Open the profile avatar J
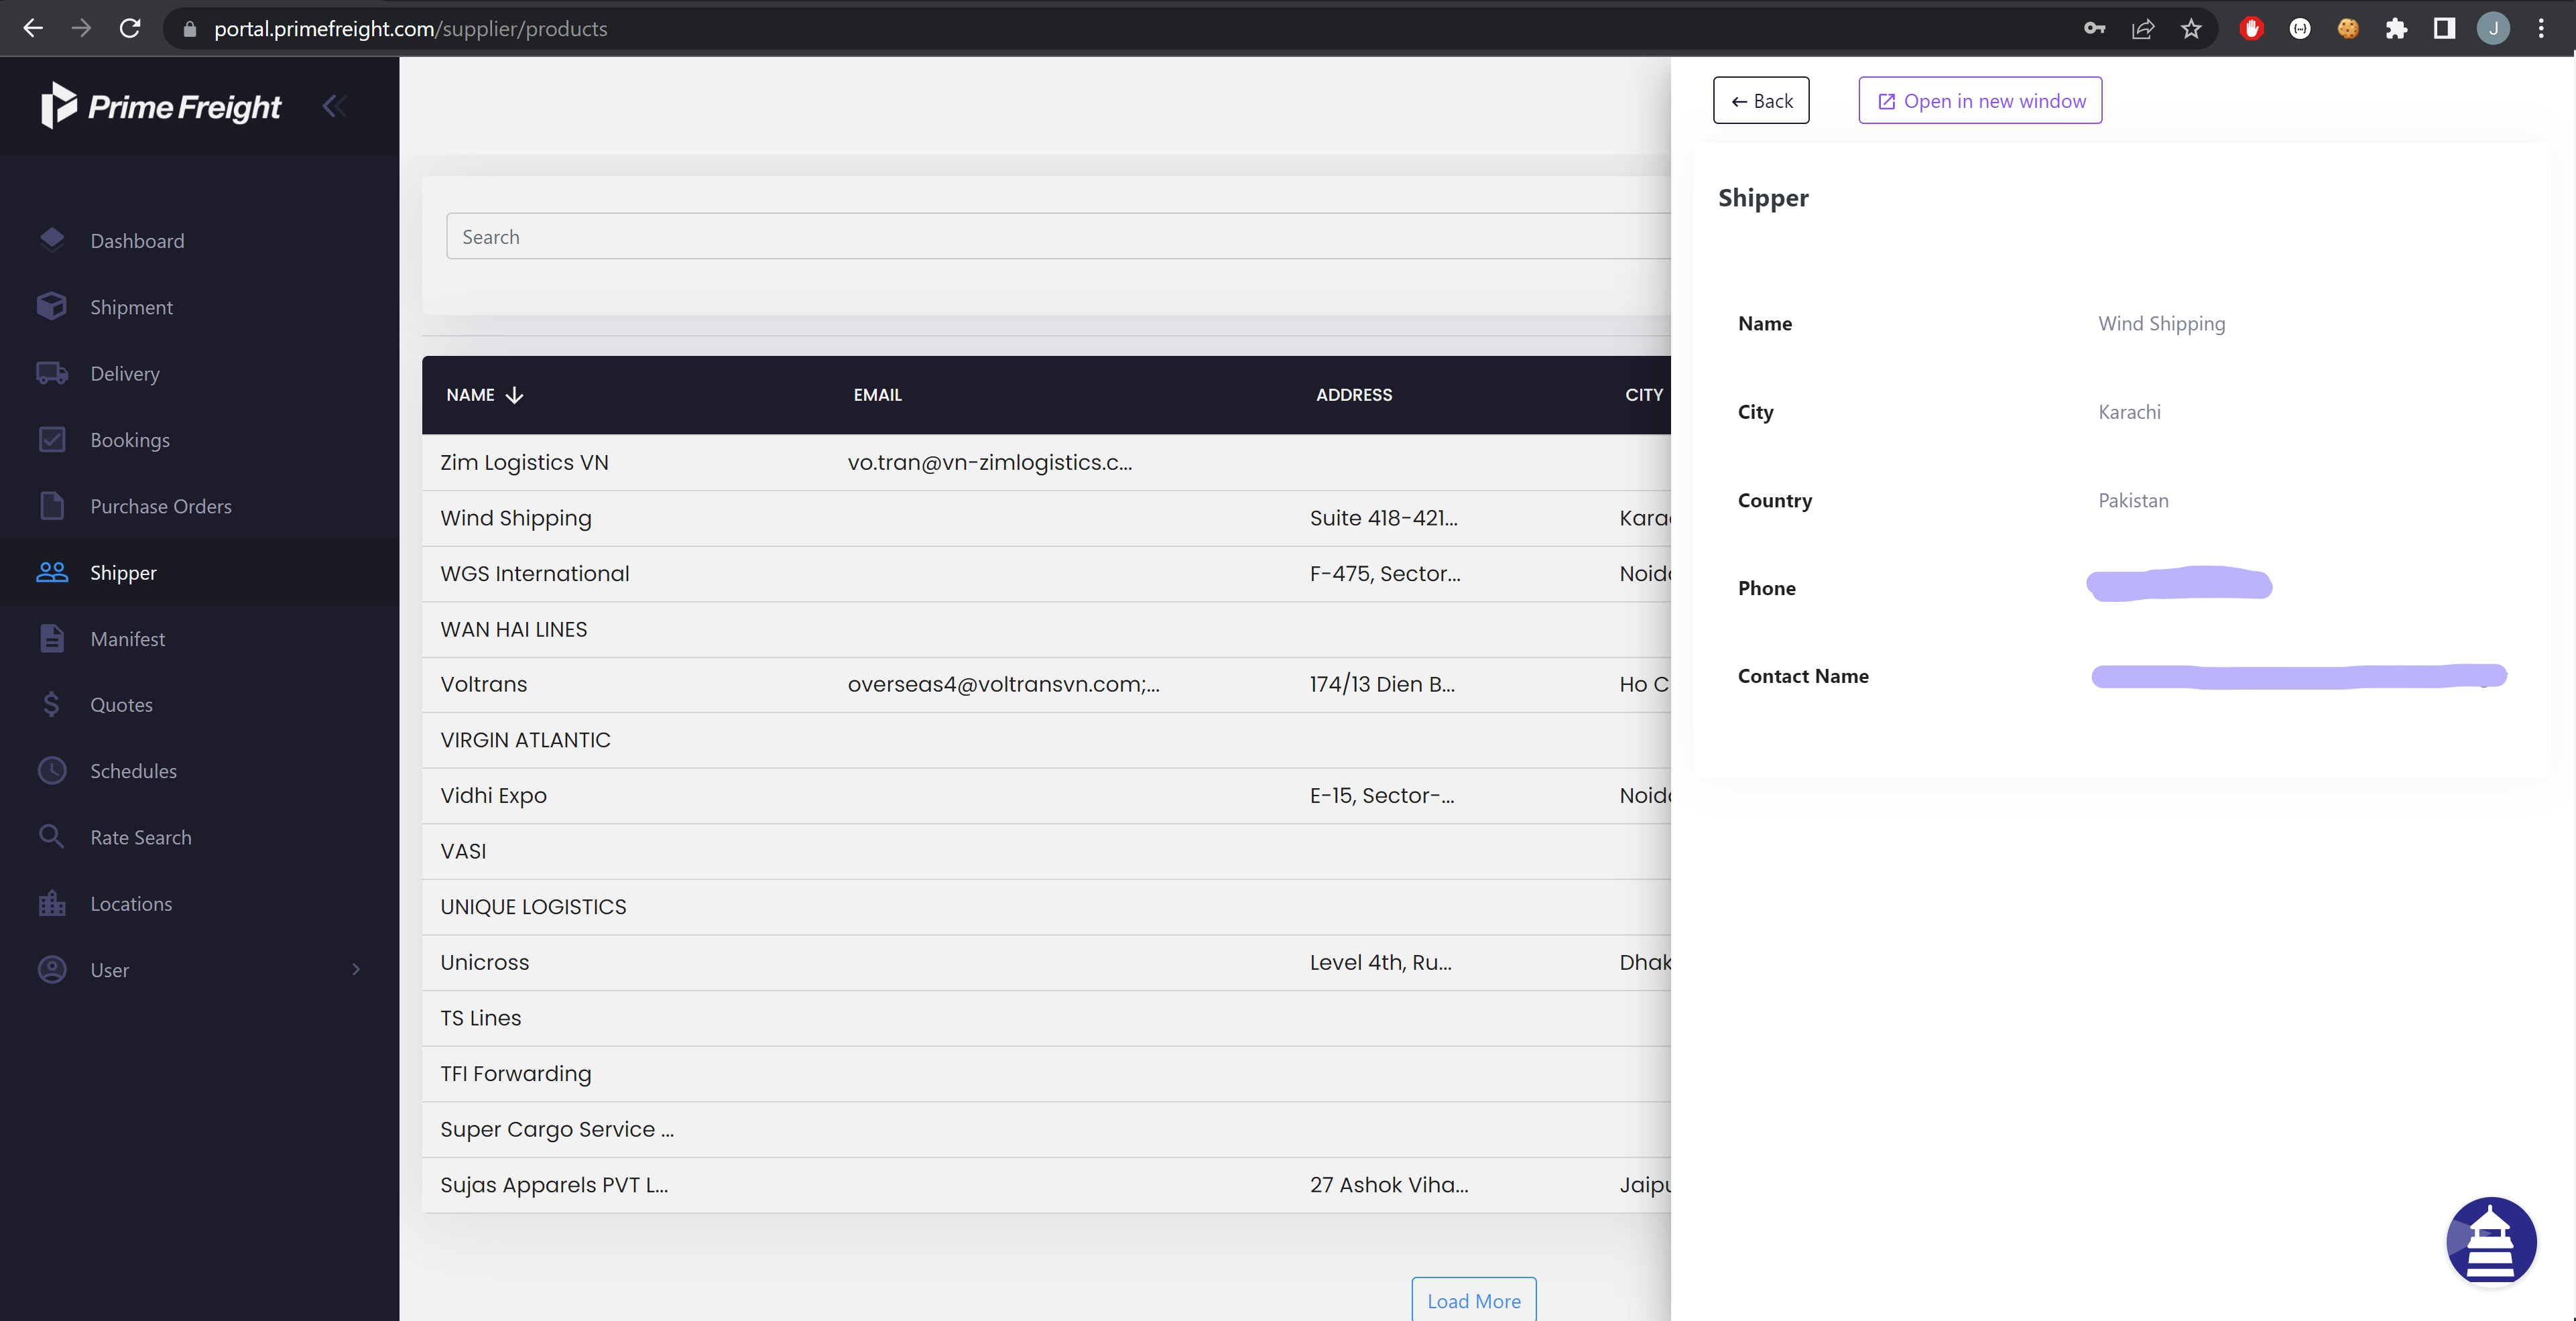Viewport: 2576px width, 1321px height. pyautogui.click(x=2493, y=29)
